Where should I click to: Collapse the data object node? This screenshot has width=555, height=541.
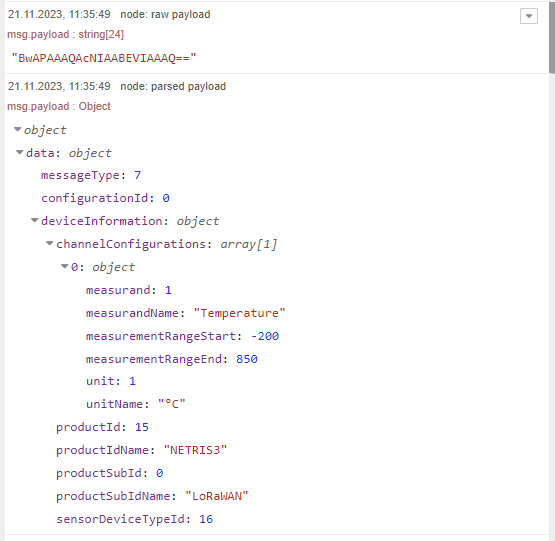20,153
